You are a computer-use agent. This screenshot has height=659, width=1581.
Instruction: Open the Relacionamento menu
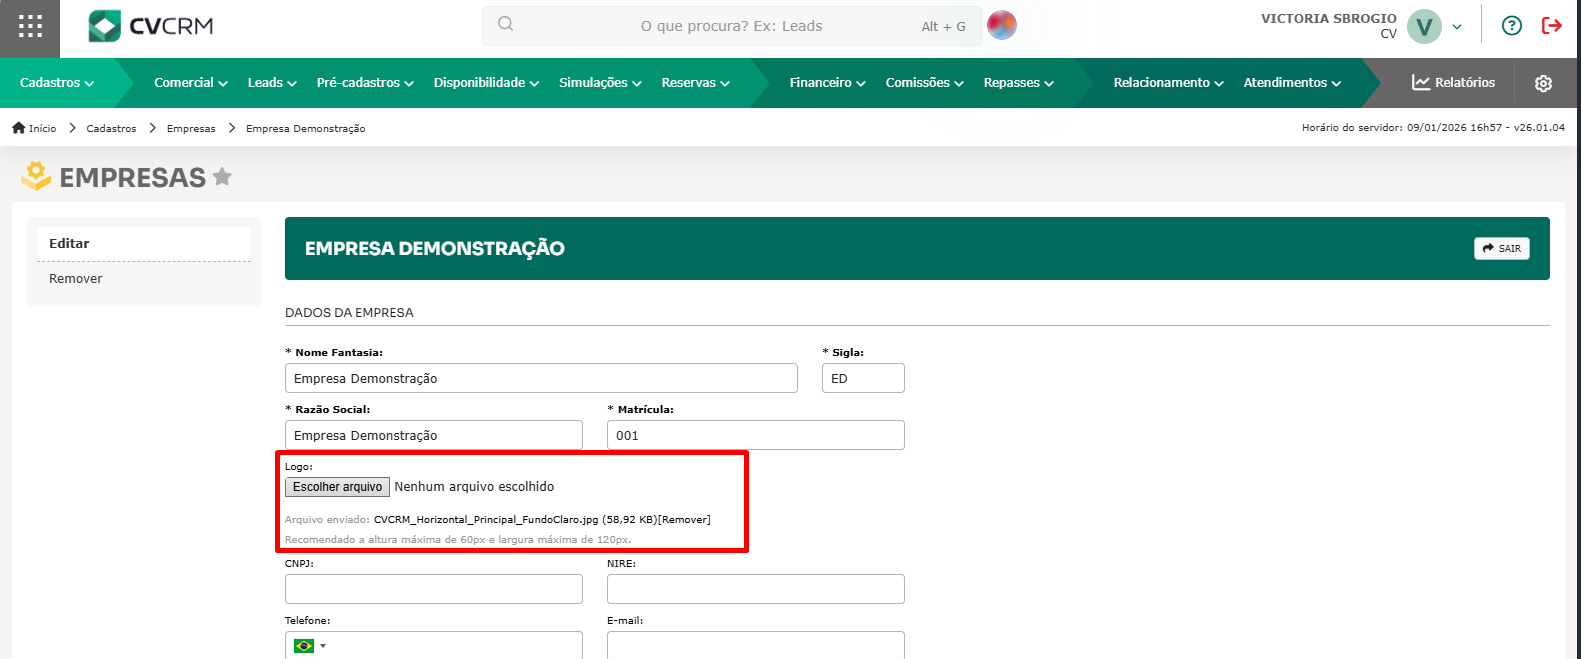1168,83
